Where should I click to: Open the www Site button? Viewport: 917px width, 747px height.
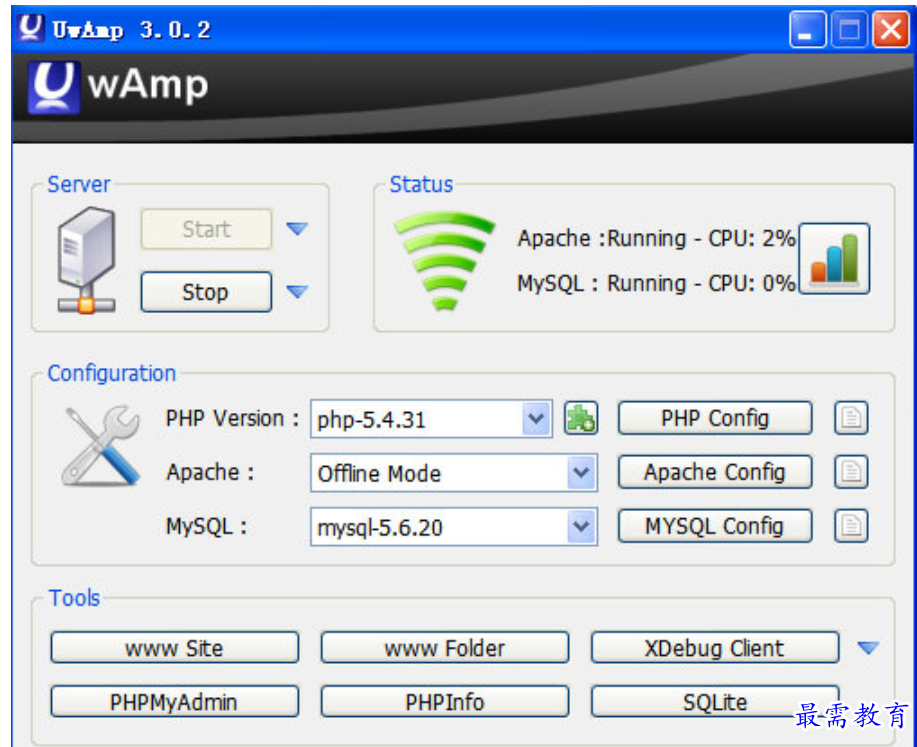pos(174,648)
